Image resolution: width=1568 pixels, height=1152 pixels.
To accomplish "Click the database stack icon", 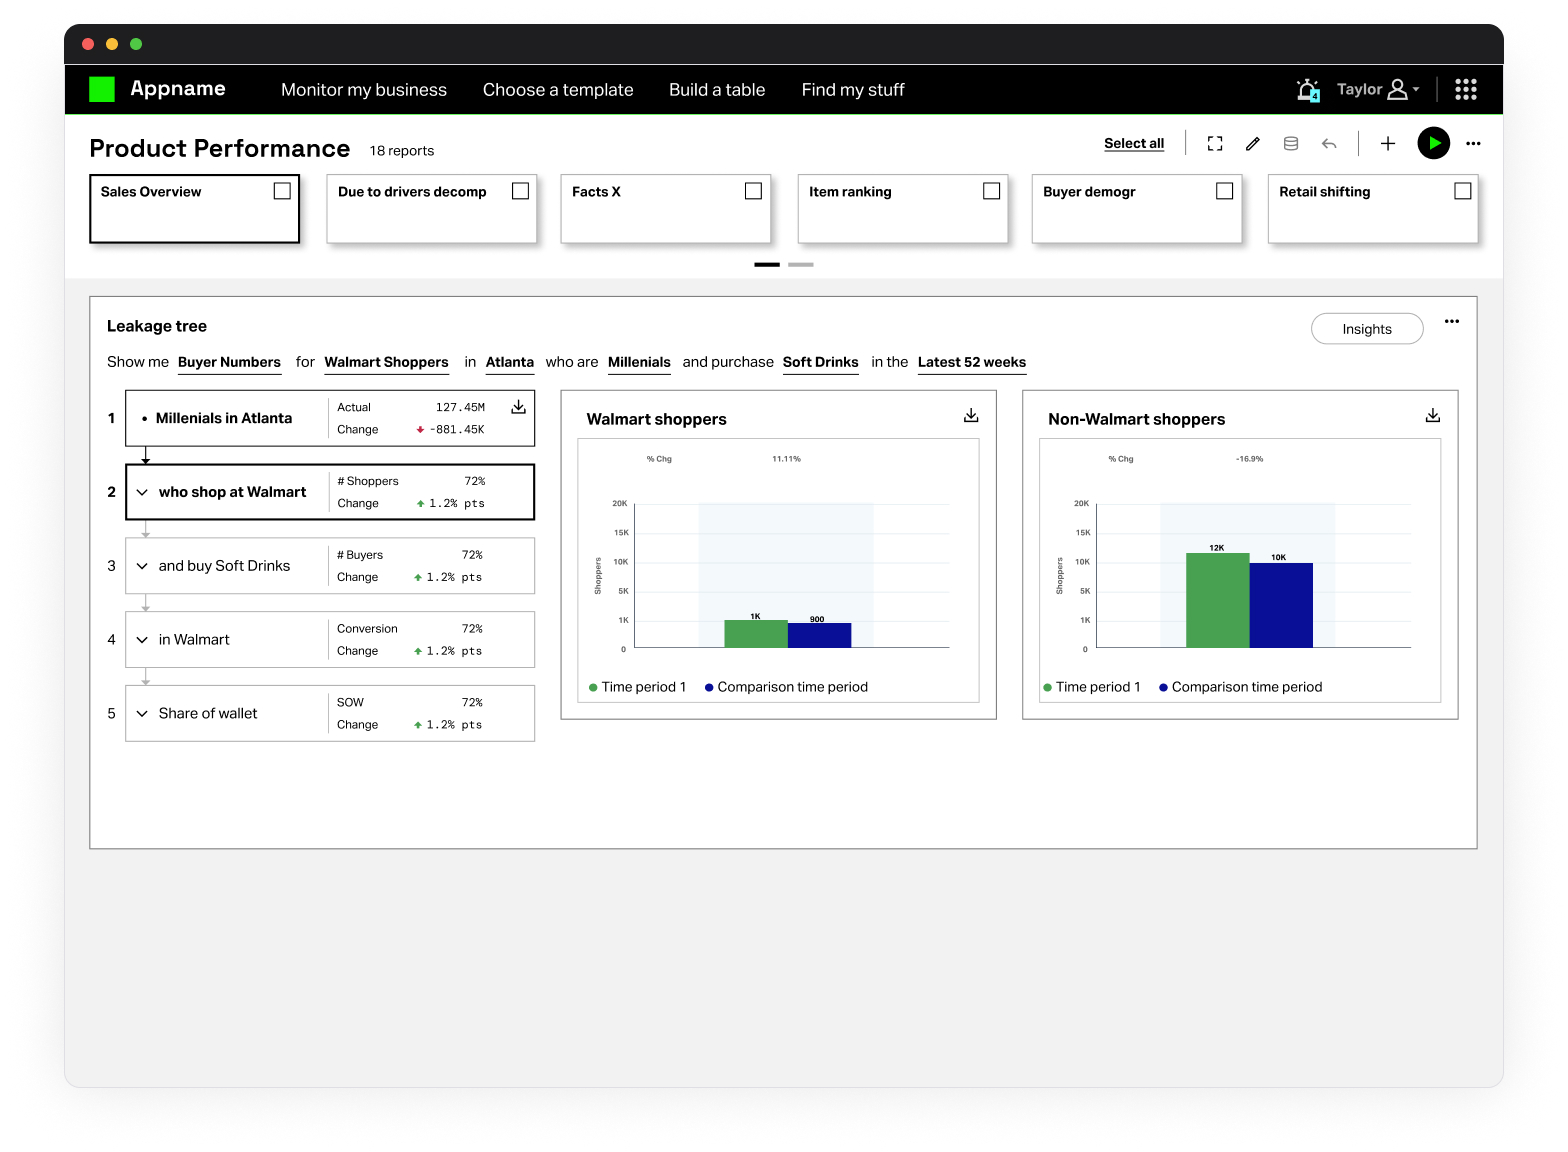I will coord(1291,144).
